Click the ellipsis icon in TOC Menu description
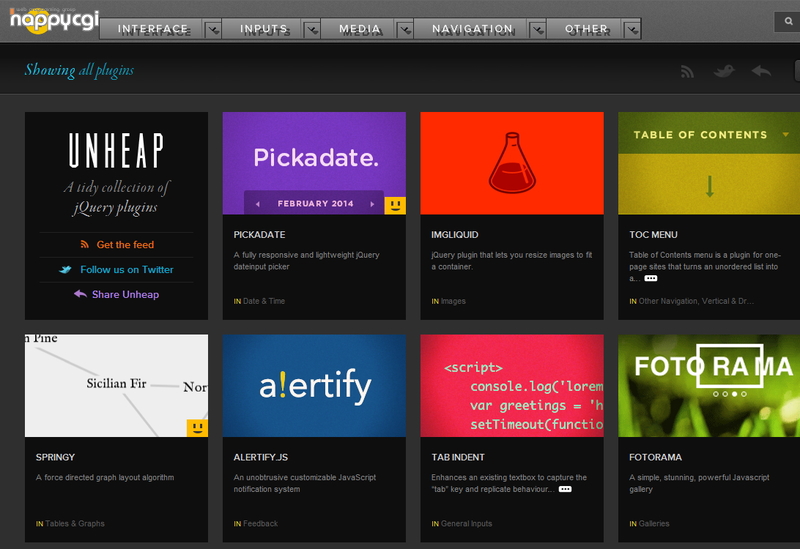The width and height of the screenshot is (800, 549). coord(651,279)
